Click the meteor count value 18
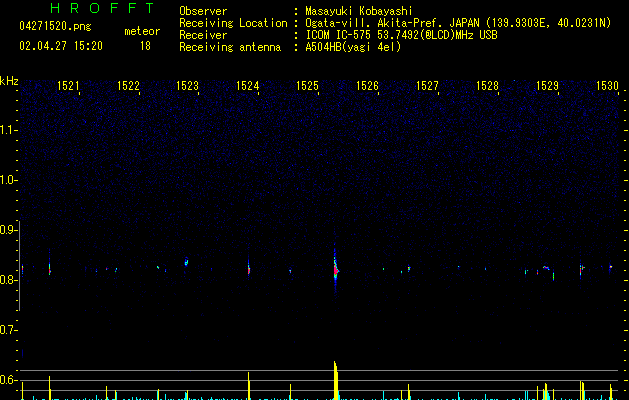This screenshot has width=629, height=400. [x=145, y=46]
